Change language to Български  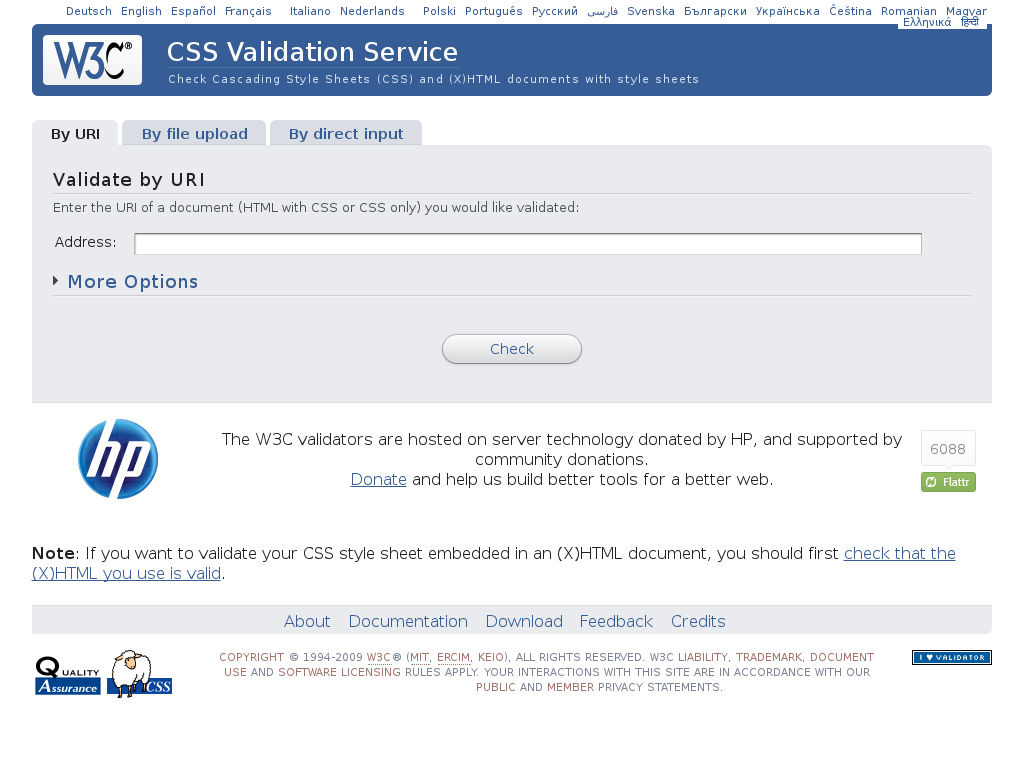pos(715,11)
